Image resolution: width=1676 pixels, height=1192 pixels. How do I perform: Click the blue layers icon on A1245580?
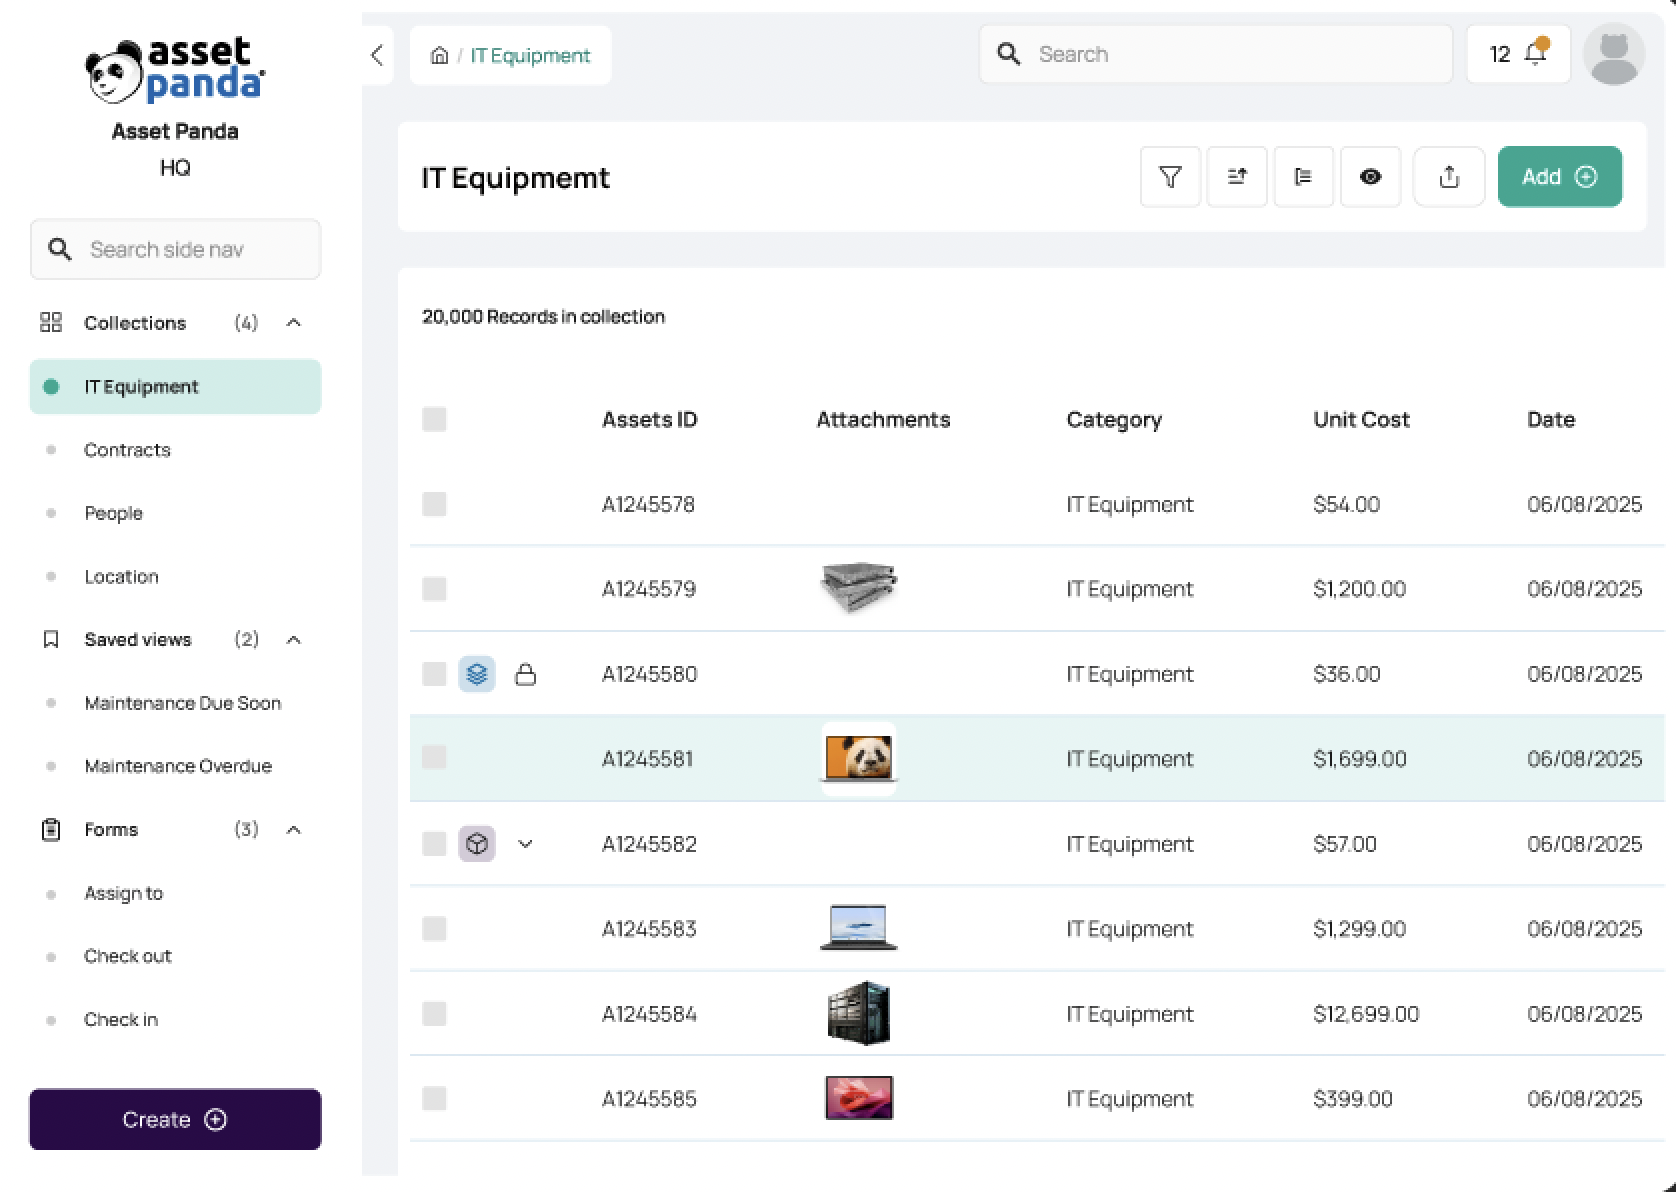point(477,674)
